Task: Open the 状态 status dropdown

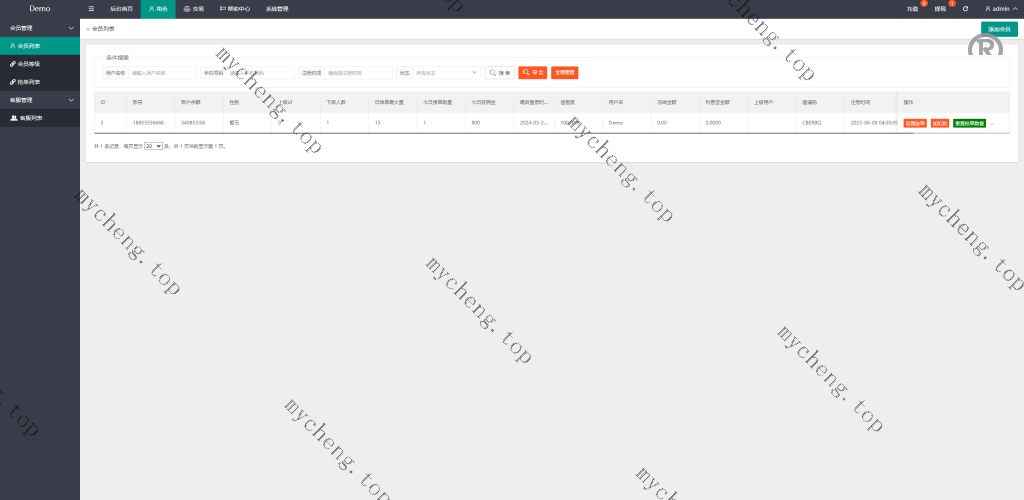Action: point(447,73)
